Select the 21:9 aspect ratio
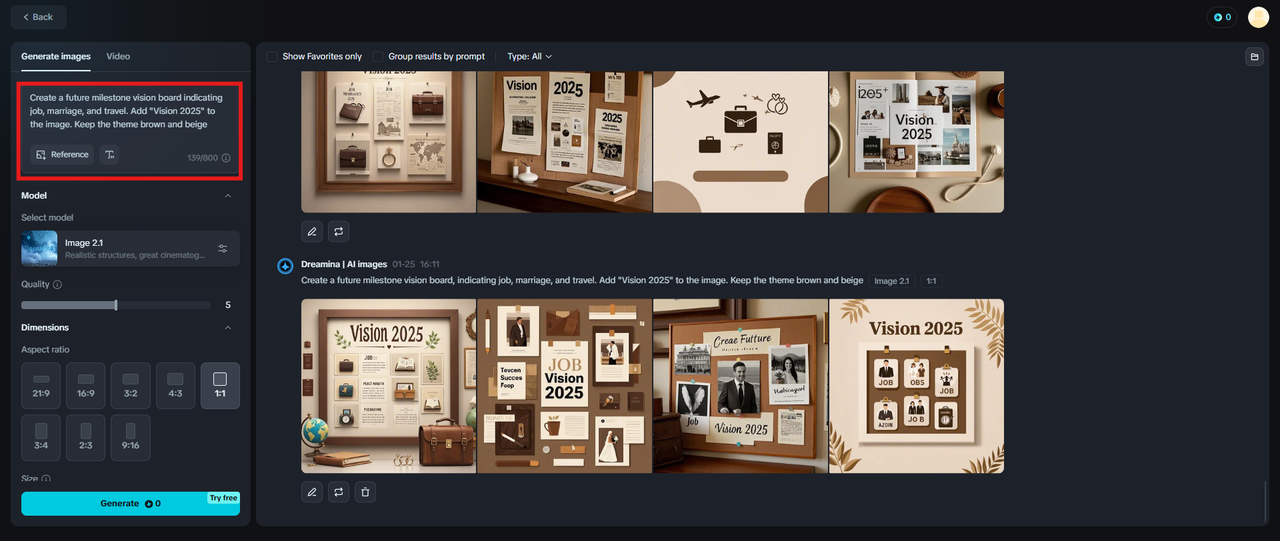Screen dimensions: 1280x541 coord(42,386)
